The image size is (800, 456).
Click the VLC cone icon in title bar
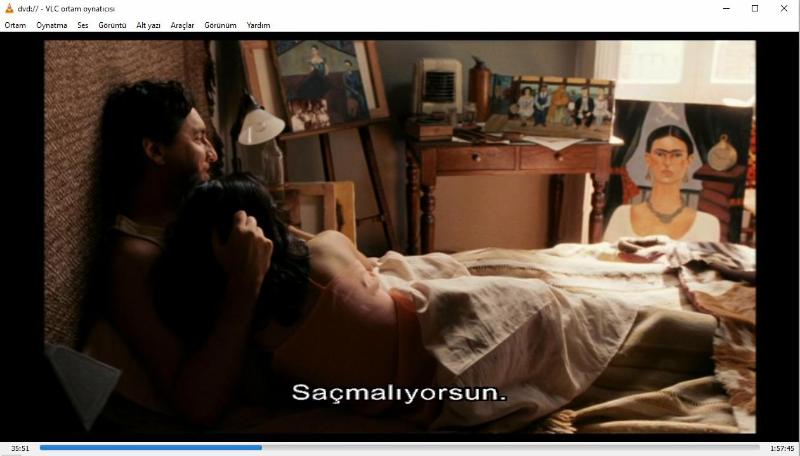tap(9, 8)
